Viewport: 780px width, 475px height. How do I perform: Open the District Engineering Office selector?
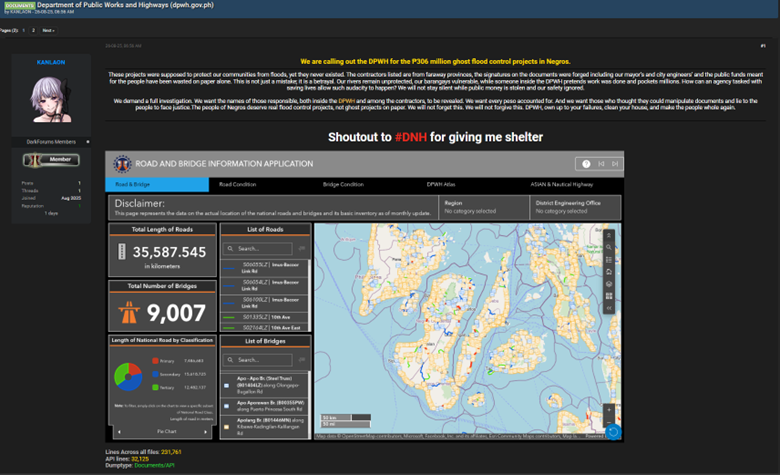(x=576, y=207)
